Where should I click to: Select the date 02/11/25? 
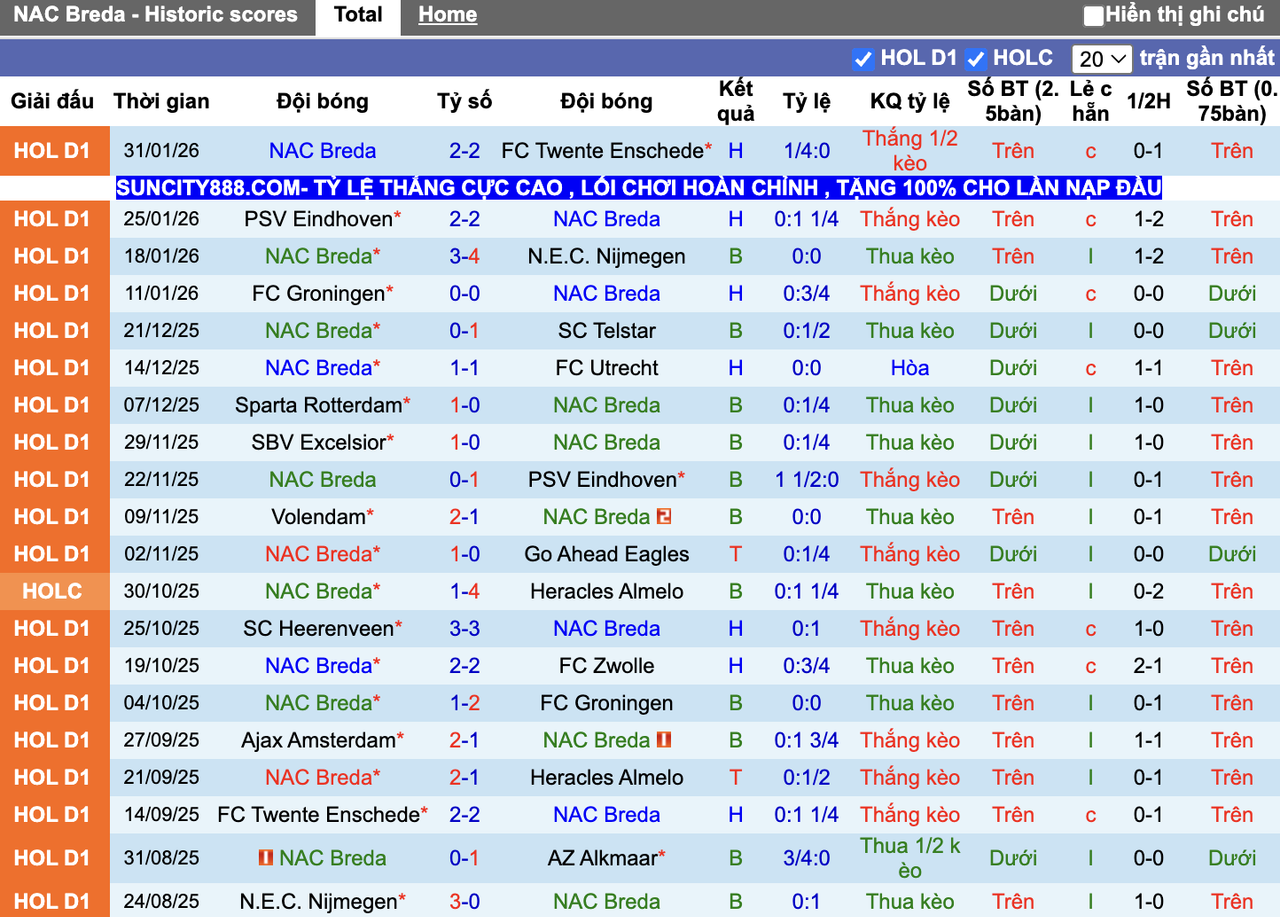[161, 554]
